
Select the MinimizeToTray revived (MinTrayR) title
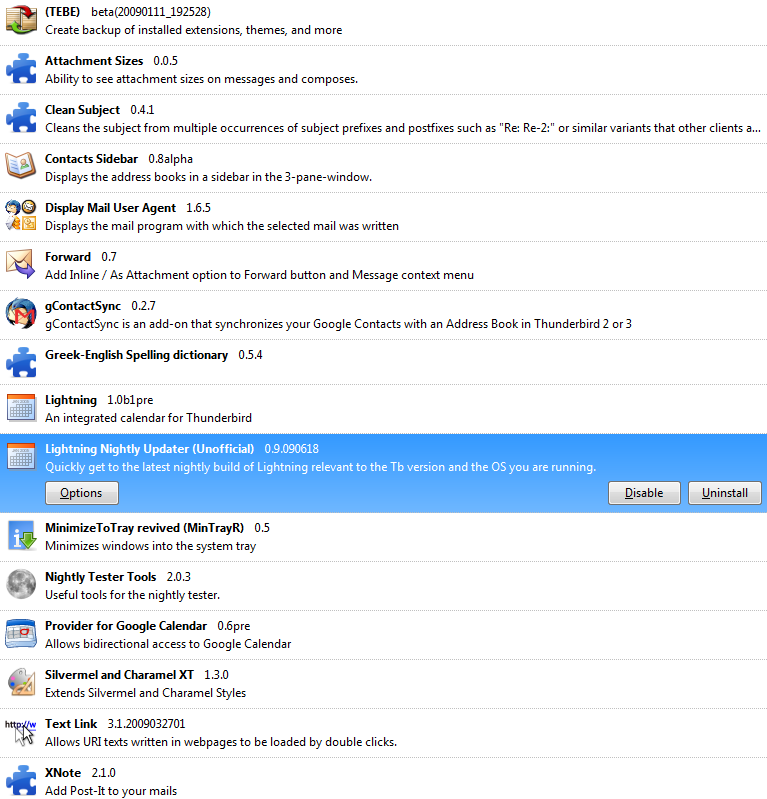coord(145,527)
